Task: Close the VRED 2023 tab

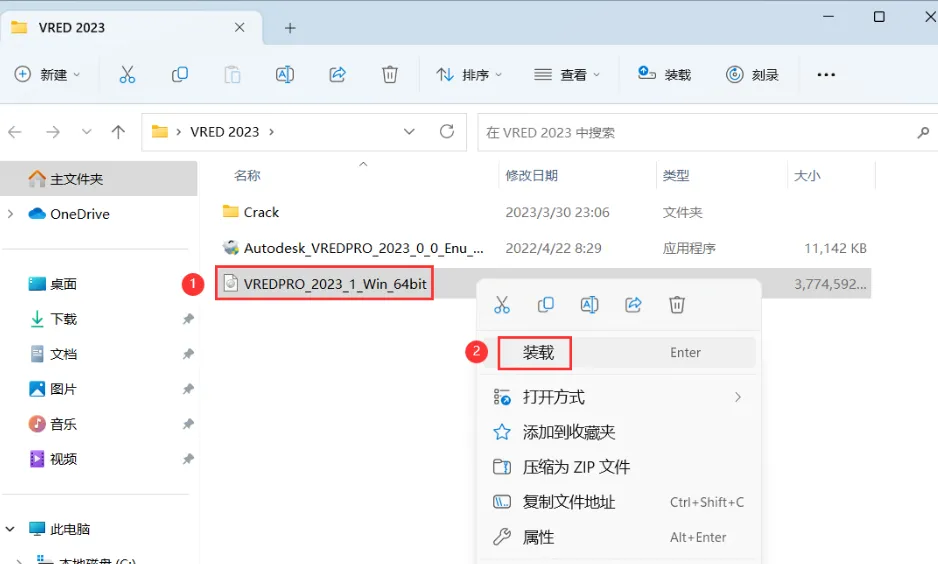Action: pyautogui.click(x=239, y=28)
